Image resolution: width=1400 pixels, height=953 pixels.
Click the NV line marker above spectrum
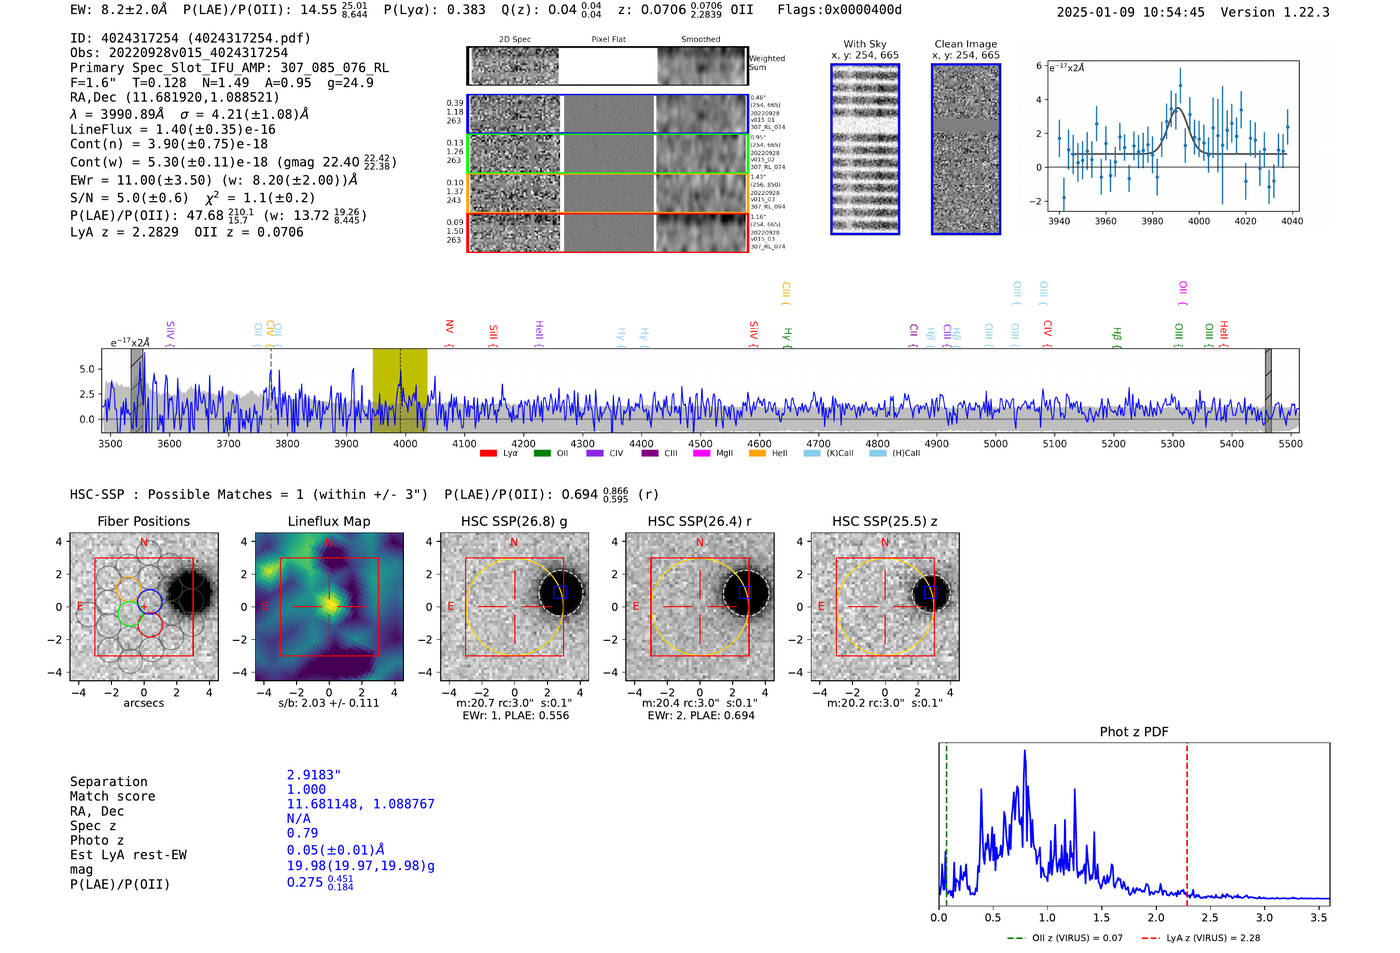point(449,333)
